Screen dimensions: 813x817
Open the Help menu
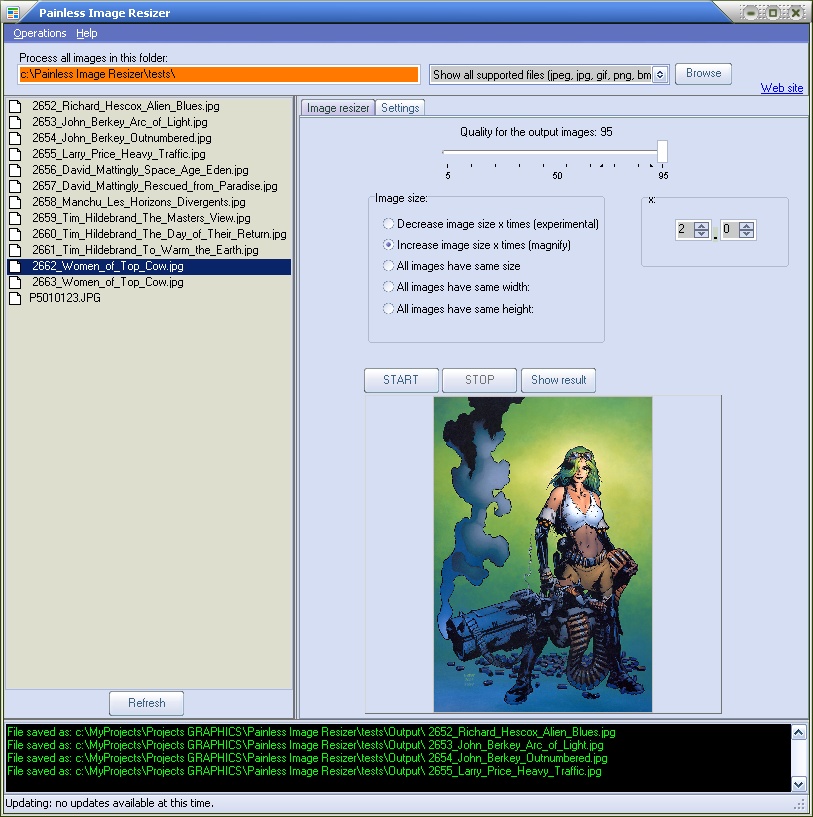[x=87, y=33]
